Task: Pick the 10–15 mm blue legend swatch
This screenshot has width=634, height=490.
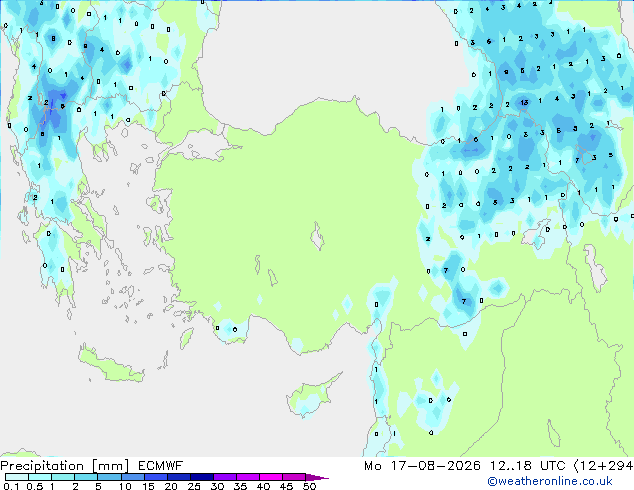Action: pyautogui.click(x=132, y=477)
